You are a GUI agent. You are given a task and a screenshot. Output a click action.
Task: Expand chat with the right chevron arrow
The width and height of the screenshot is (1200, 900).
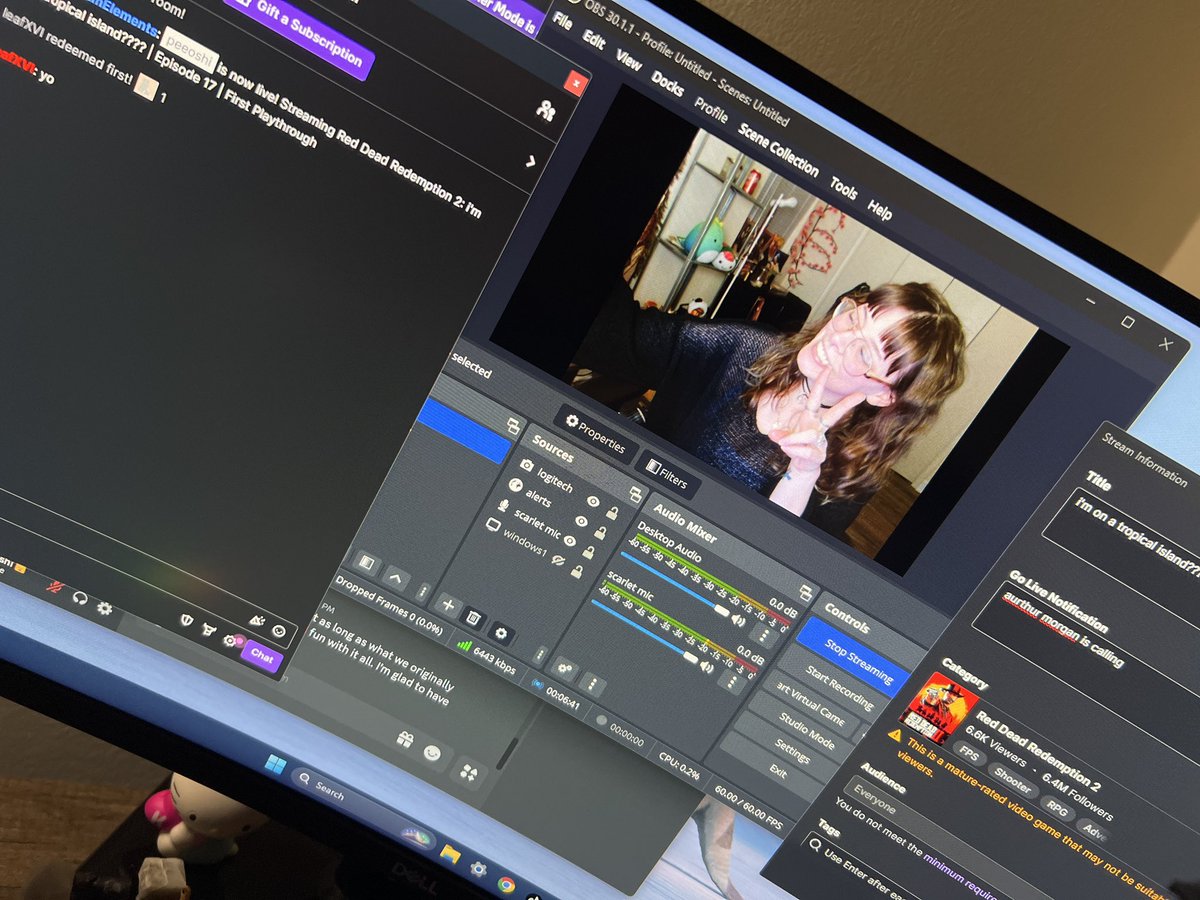coord(530,161)
